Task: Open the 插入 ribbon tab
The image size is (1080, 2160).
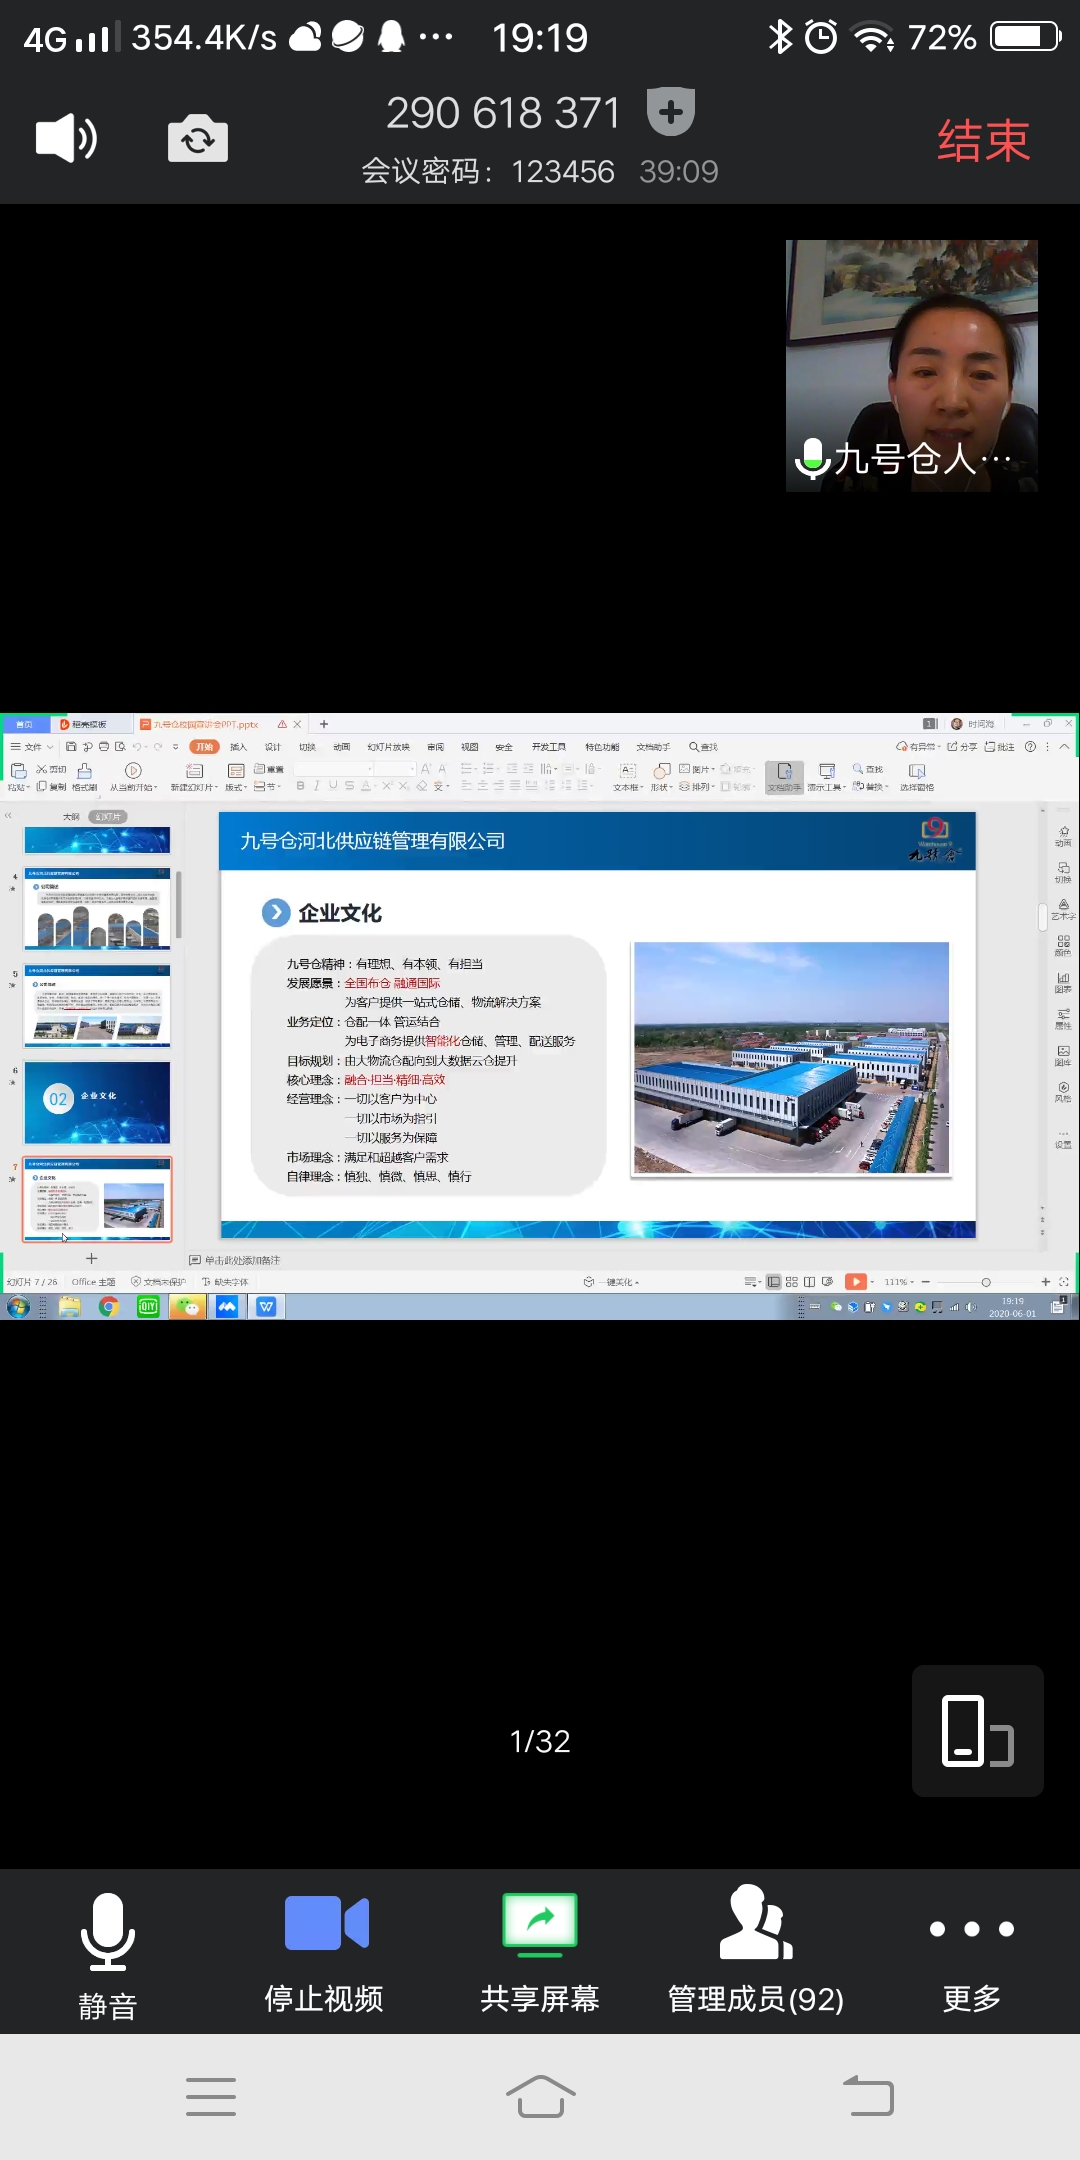Action: 238,747
